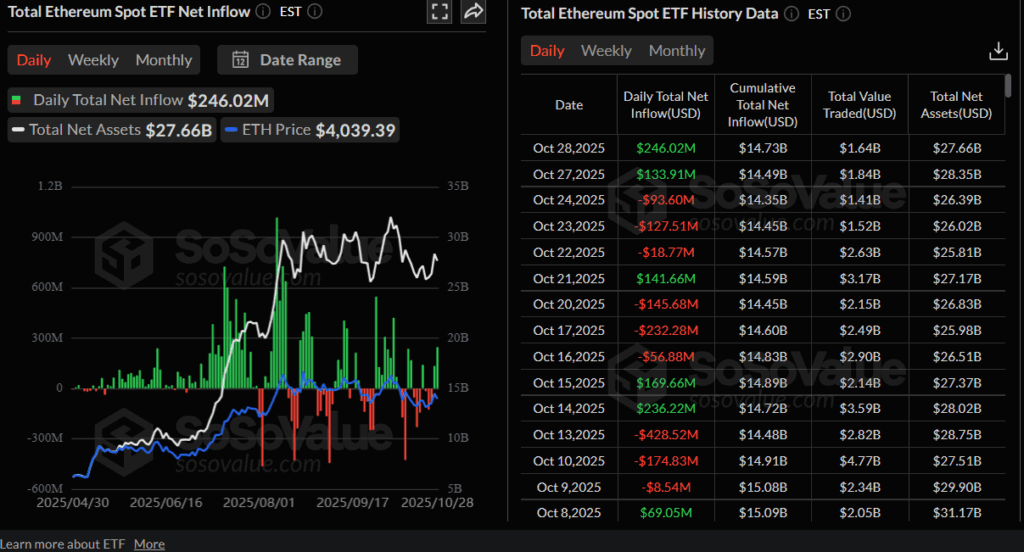Click Total Net Assets(USD) header
This screenshot has width=1024, height=552.
pos(956,105)
